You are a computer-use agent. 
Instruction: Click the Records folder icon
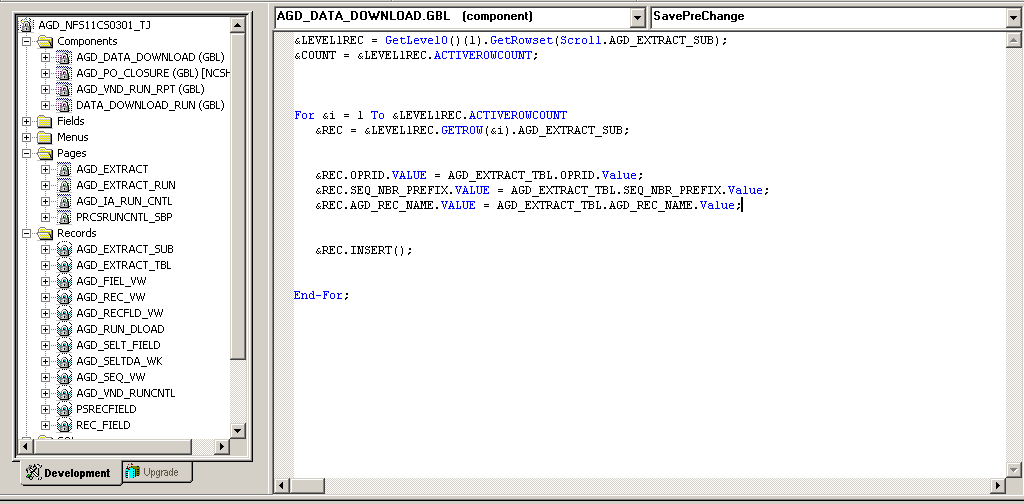click(x=45, y=233)
